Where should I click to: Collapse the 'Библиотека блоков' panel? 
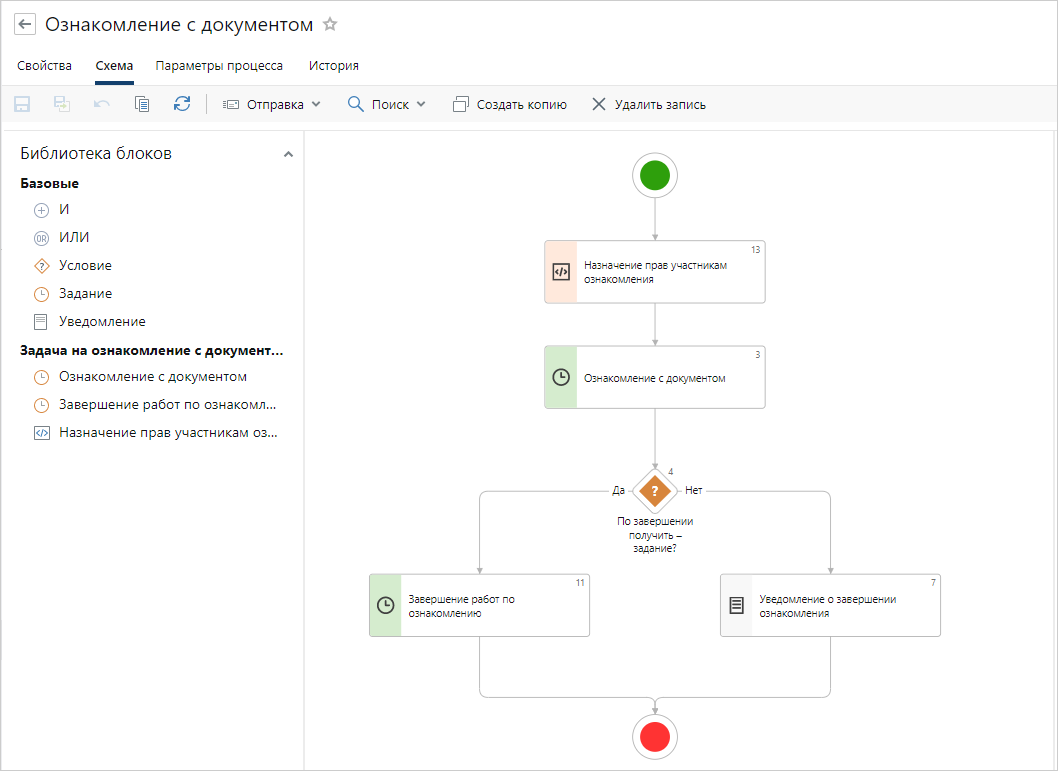pyautogui.click(x=288, y=154)
